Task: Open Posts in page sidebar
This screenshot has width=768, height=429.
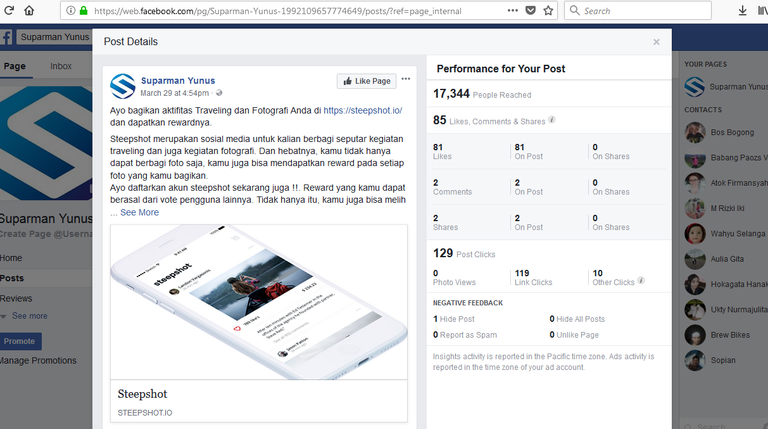Action: 12,278
